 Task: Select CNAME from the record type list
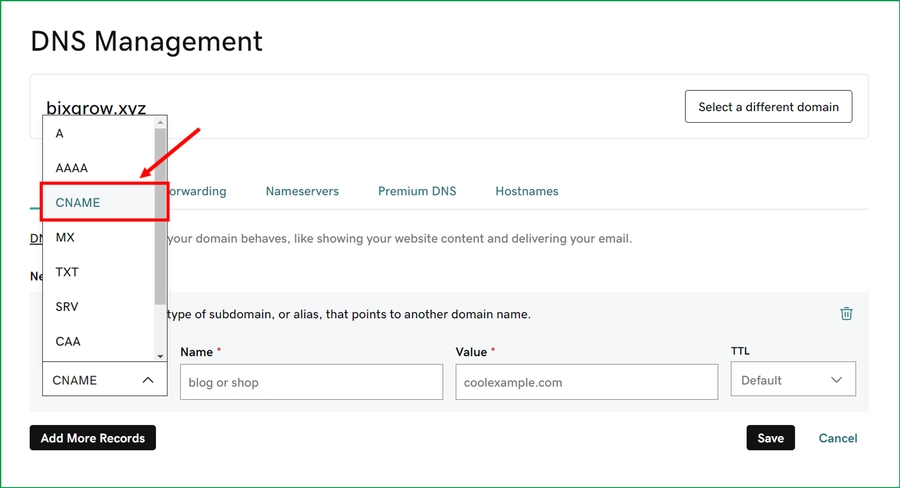tap(78, 203)
